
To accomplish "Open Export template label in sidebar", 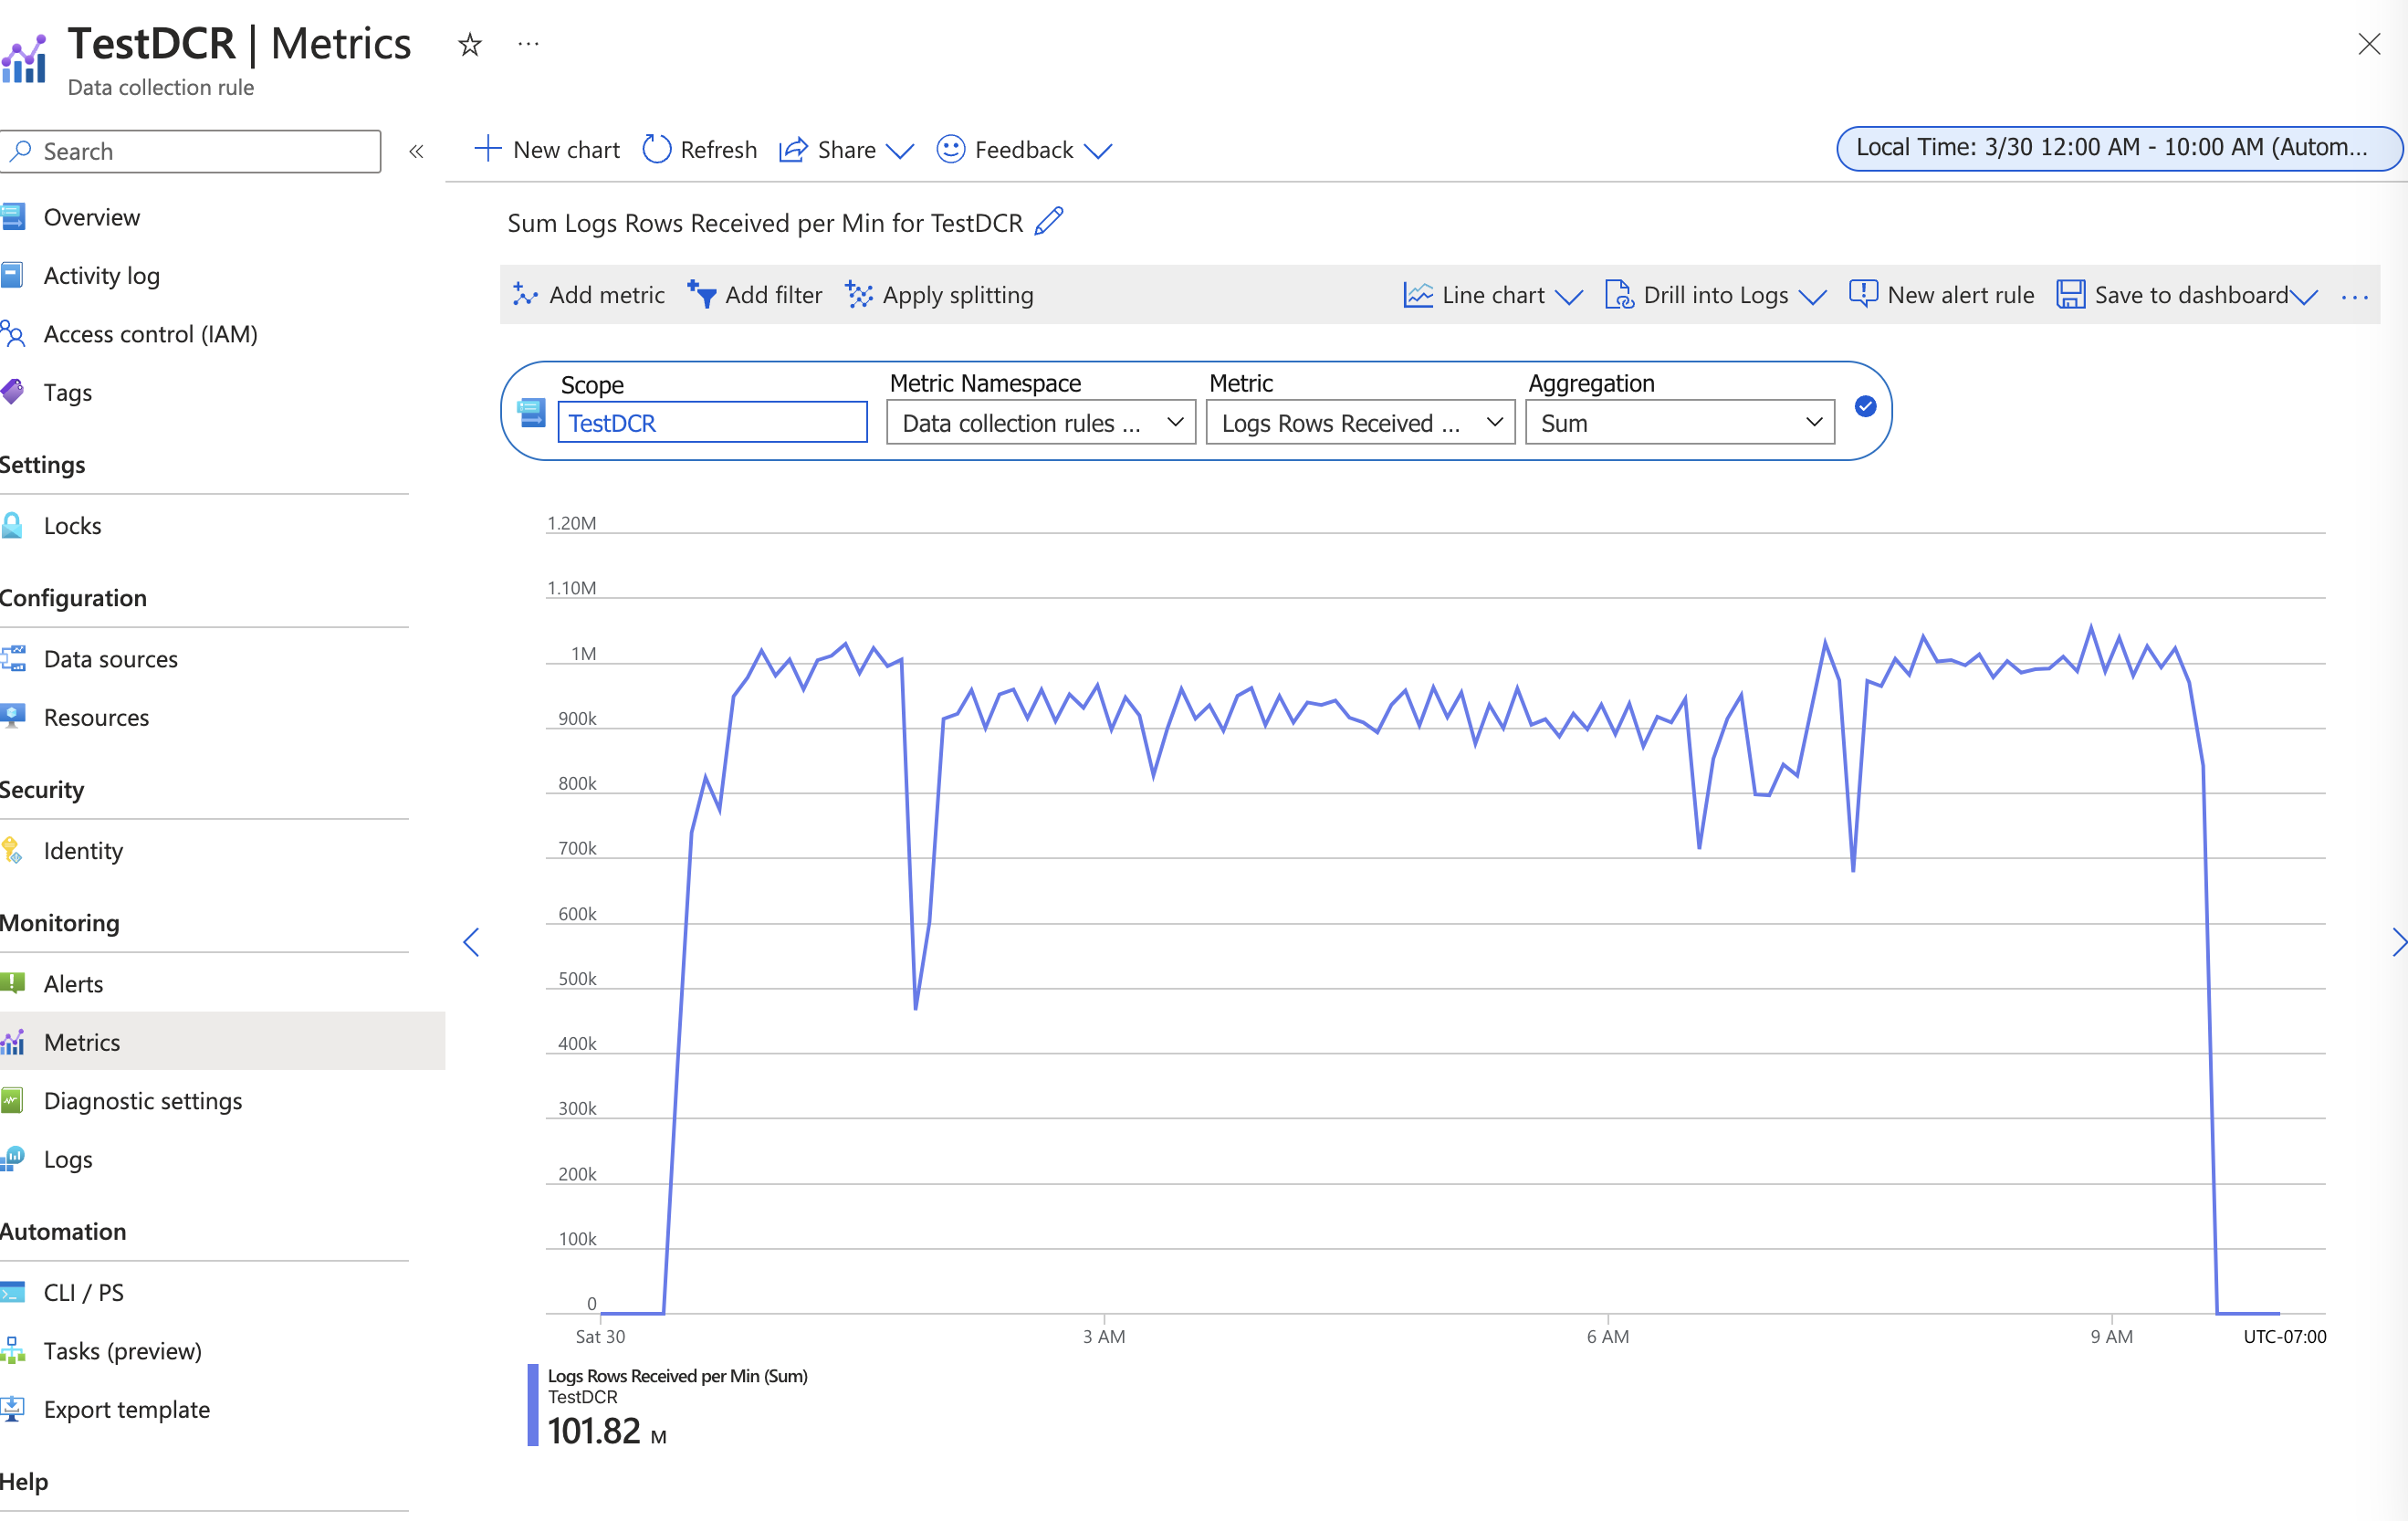I will 127,1409.
